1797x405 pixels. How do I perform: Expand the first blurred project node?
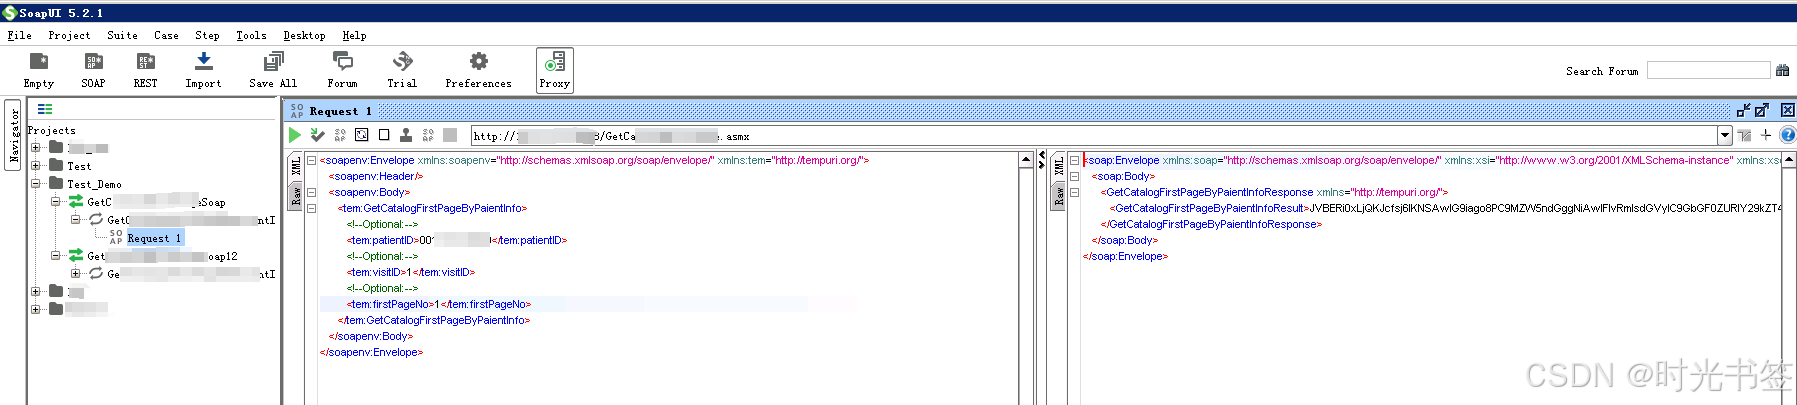point(36,147)
